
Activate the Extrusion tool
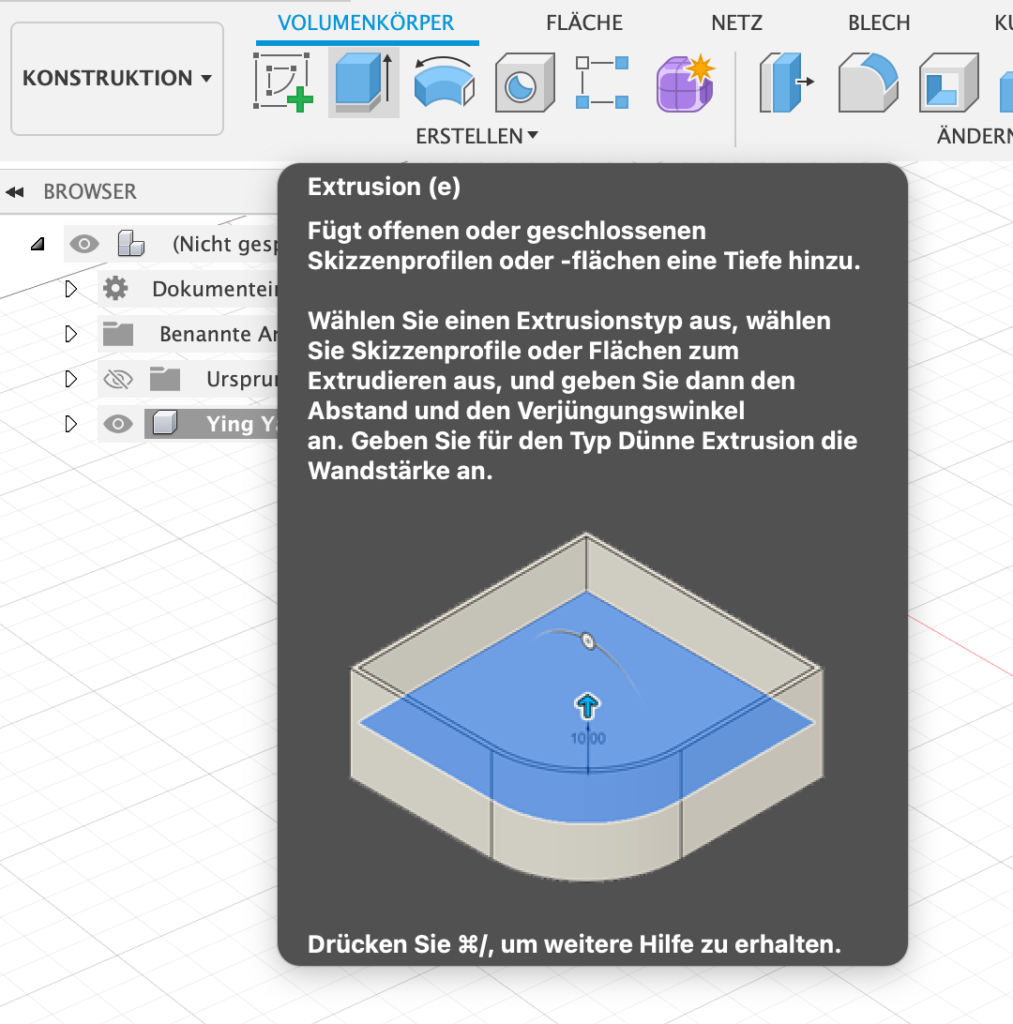coord(363,81)
